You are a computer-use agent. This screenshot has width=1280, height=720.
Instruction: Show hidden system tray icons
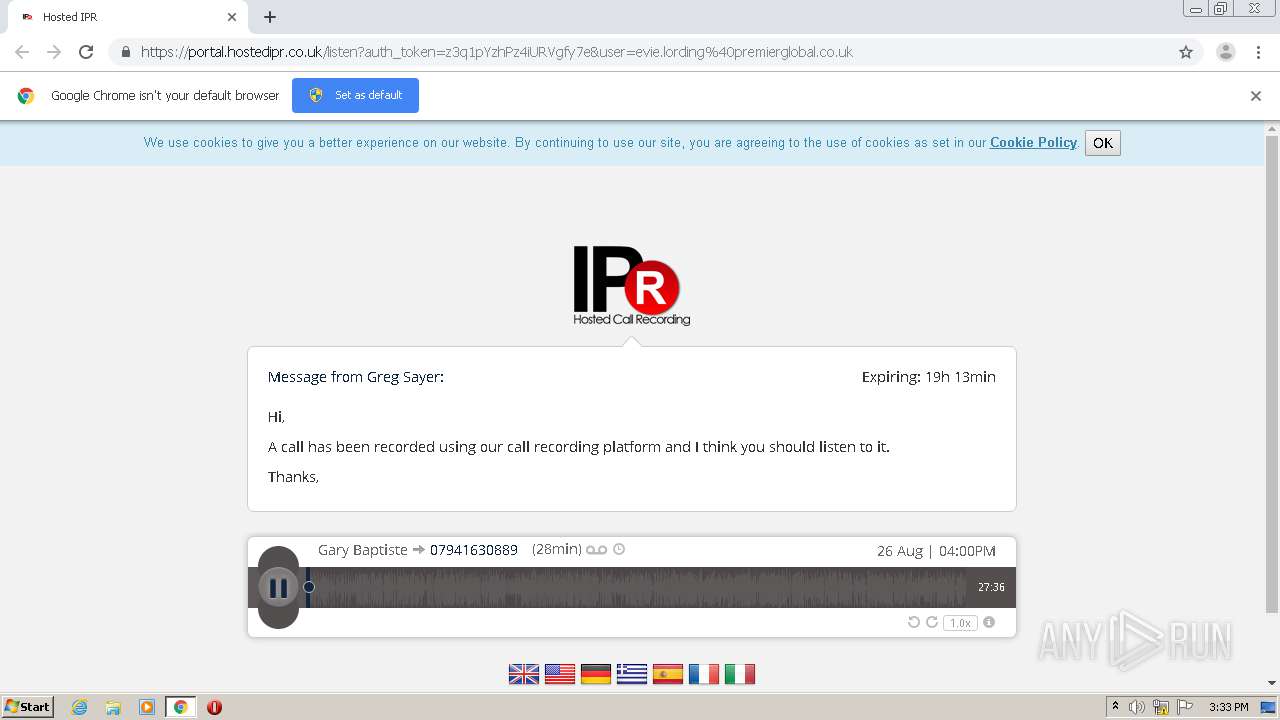(1115, 707)
